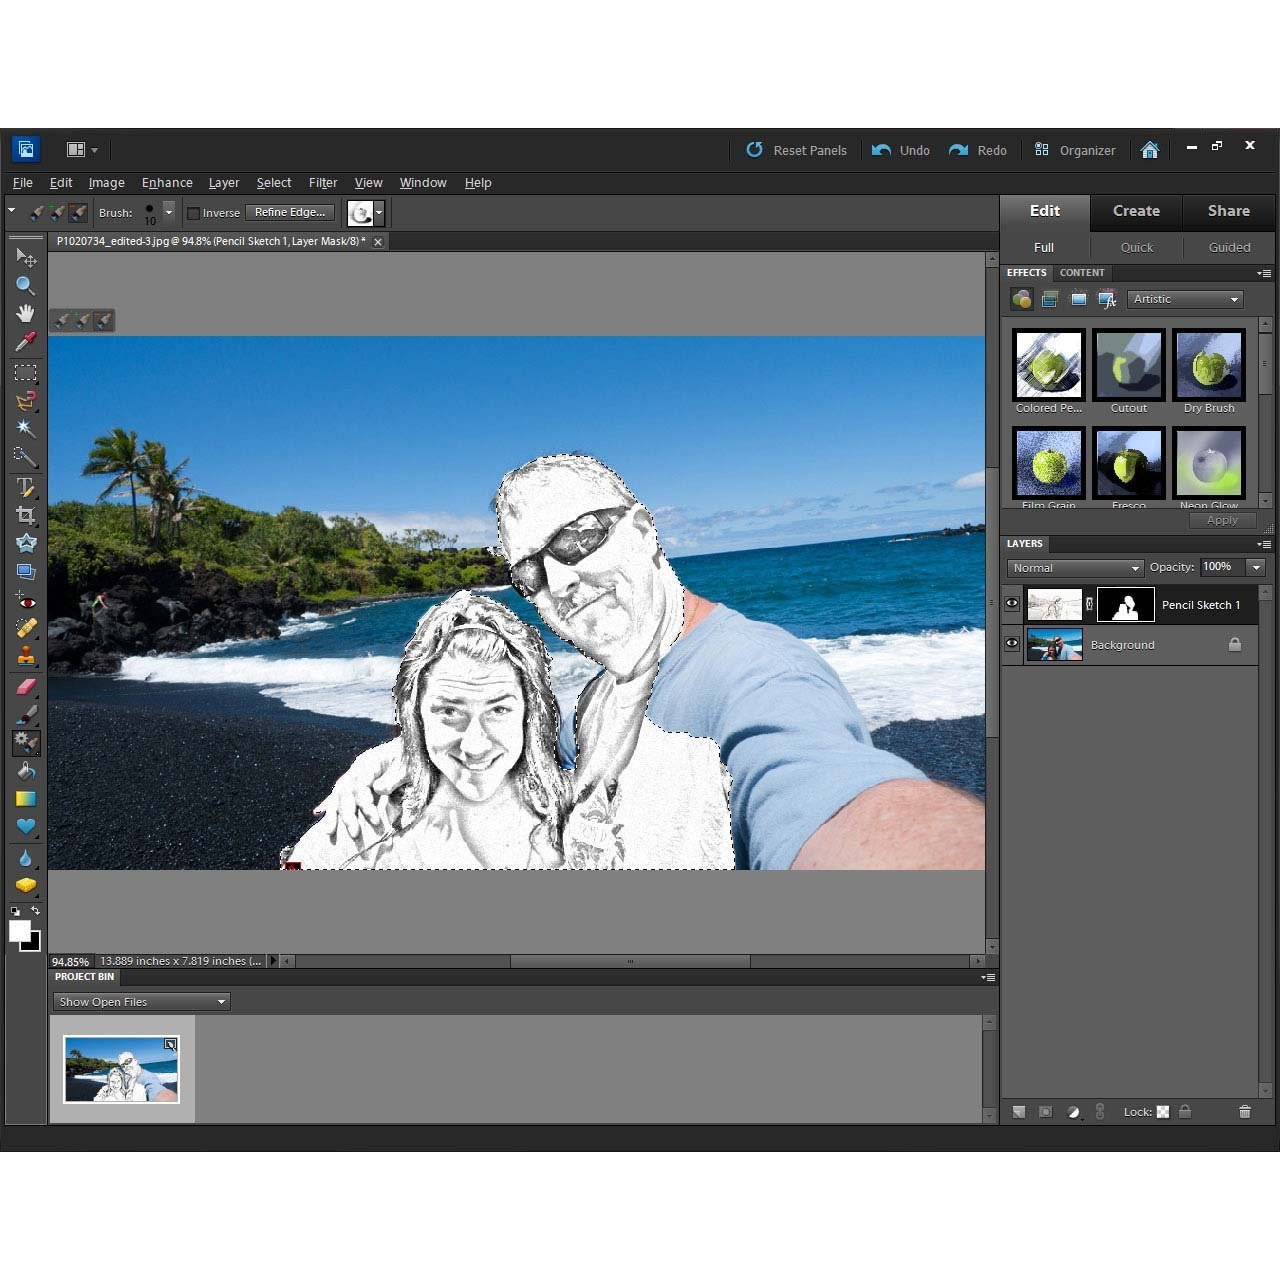Select the Blur water drop tool
Viewport: 1280px width, 1280px height.
pyautogui.click(x=26, y=858)
